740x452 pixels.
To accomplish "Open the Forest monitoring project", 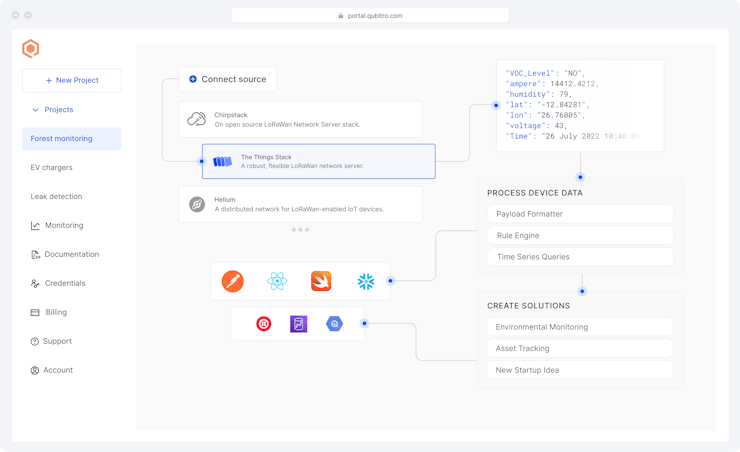I will click(72, 139).
